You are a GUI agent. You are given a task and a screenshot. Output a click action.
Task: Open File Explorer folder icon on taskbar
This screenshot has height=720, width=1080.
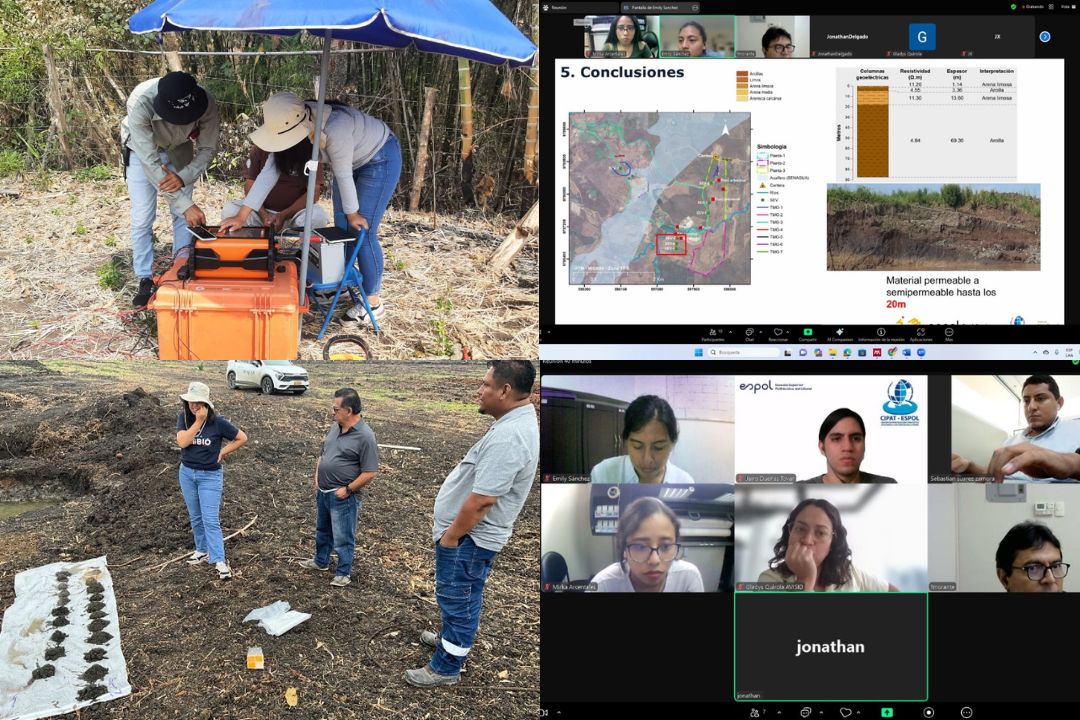(832, 353)
